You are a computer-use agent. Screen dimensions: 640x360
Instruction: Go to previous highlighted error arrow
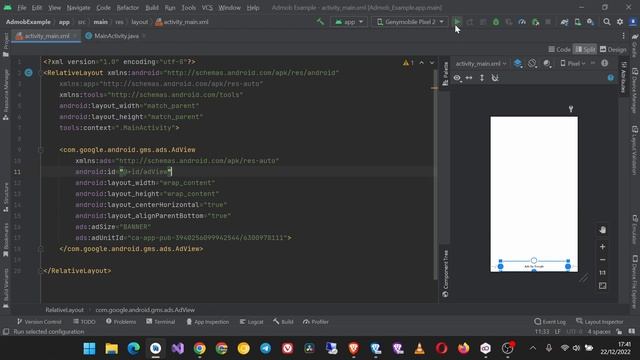(422, 62)
